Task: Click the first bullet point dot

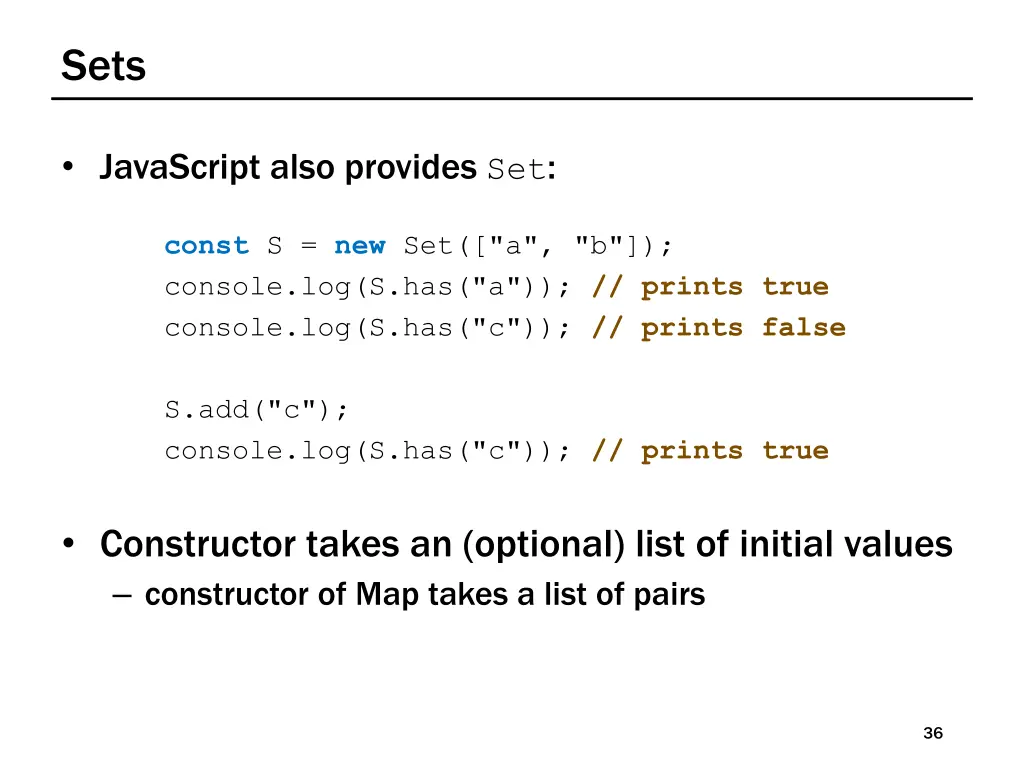Action: [68, 167]
